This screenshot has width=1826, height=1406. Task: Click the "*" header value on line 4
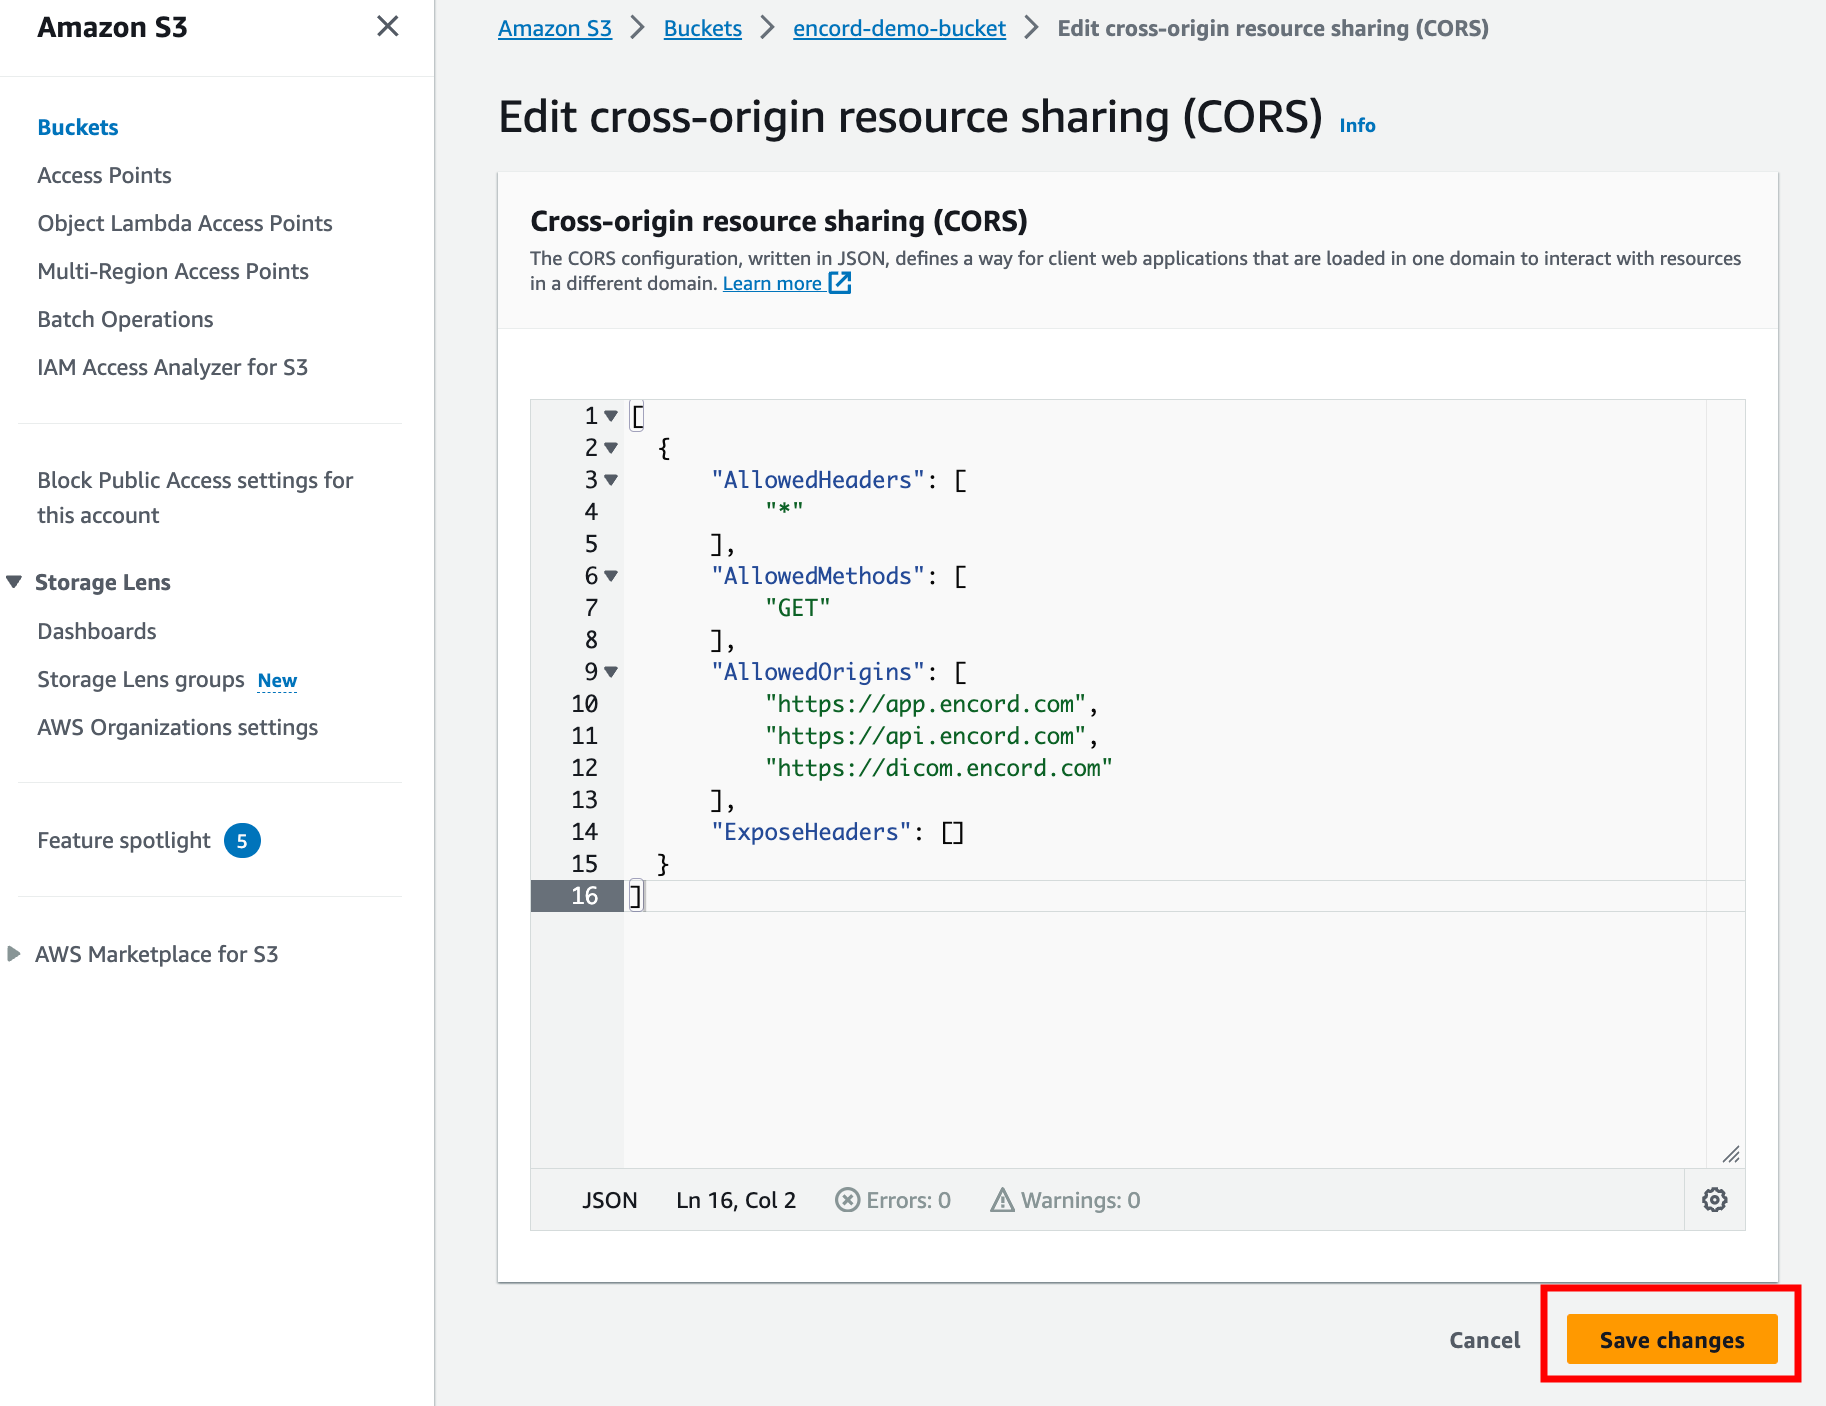(x=785, y=511)
